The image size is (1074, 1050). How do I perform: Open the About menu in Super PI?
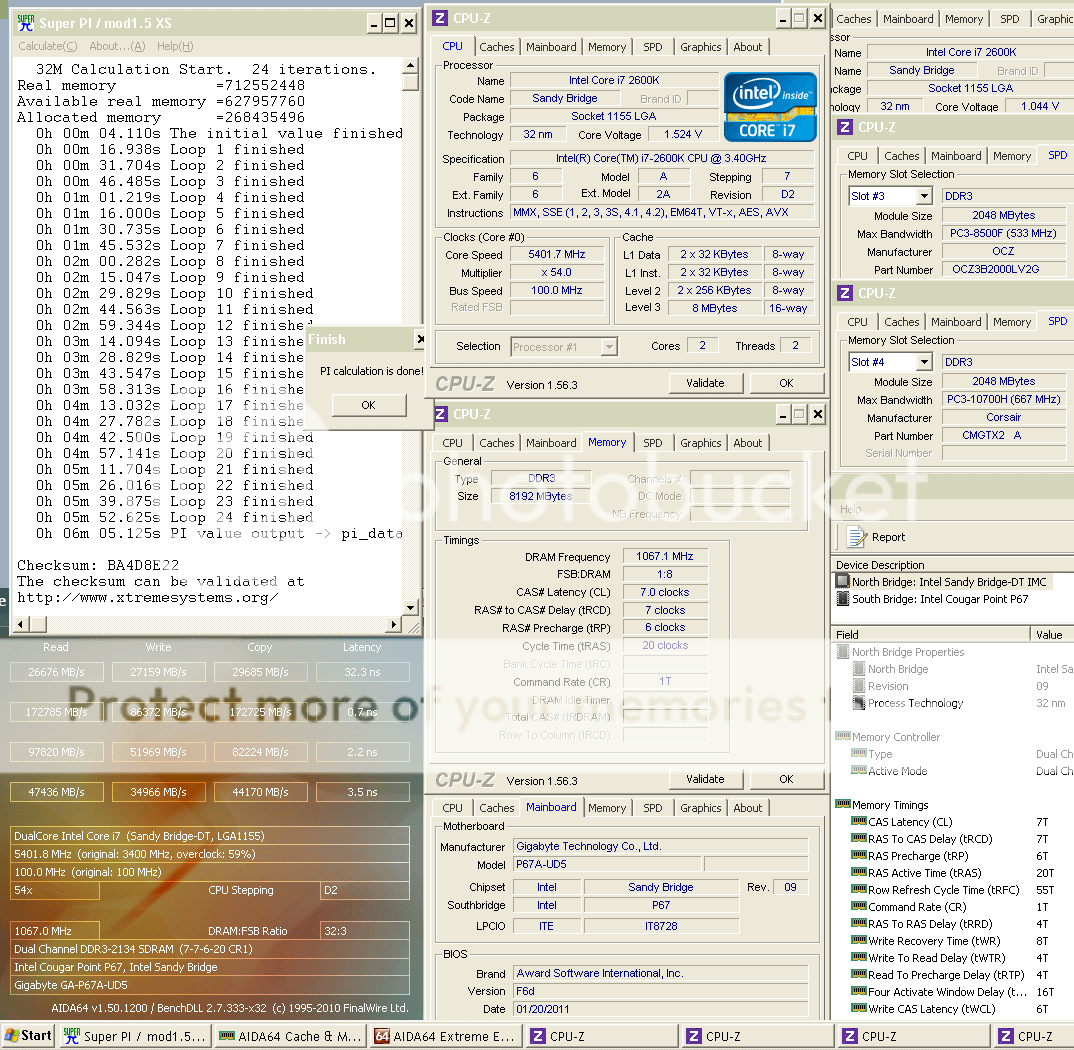tap(117, 46)
